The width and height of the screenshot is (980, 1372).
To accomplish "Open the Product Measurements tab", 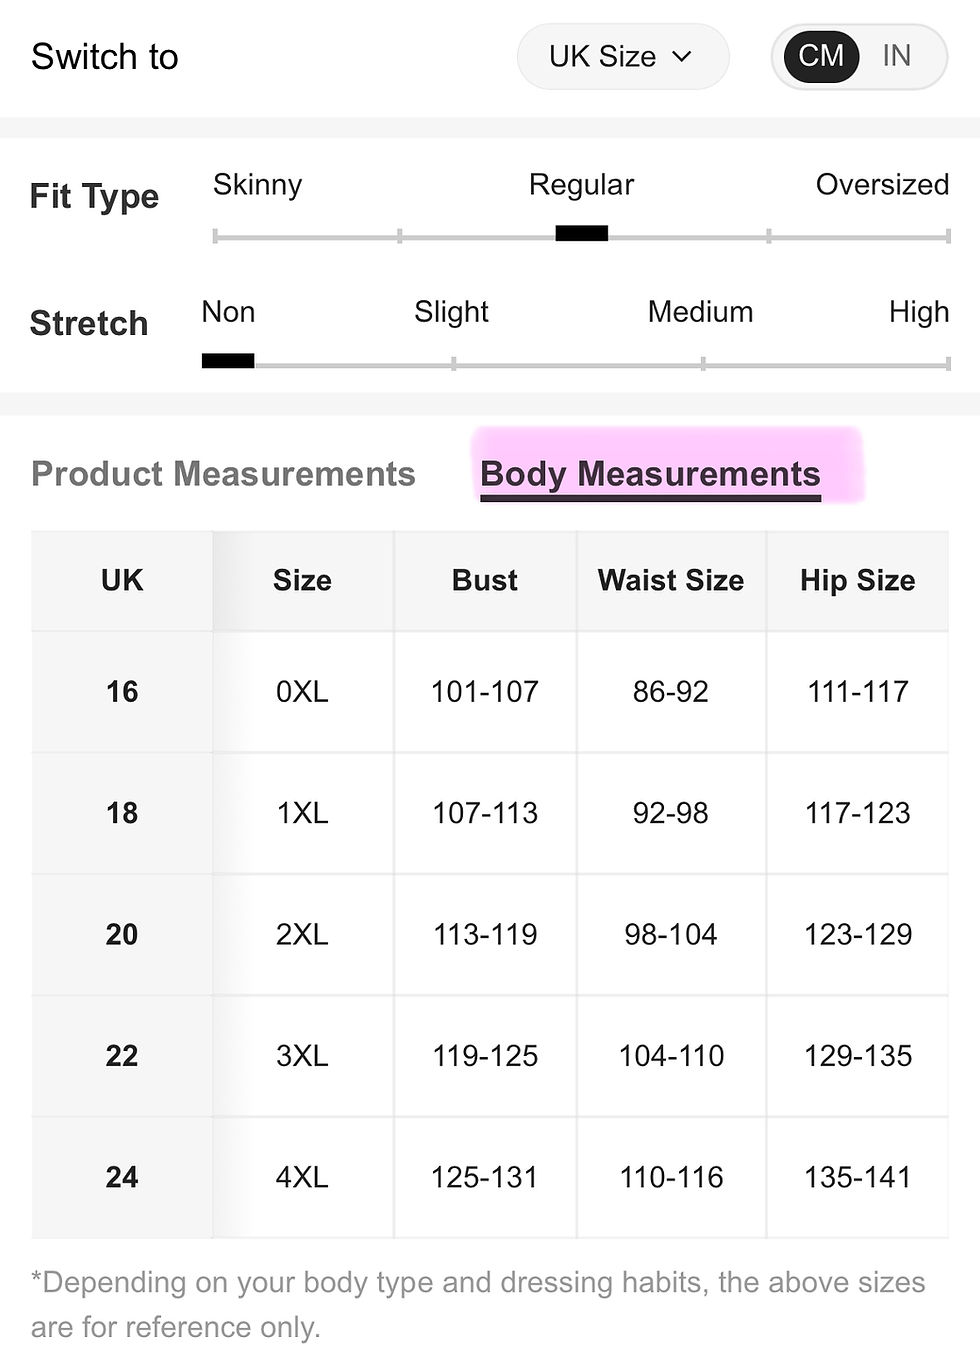I will [223, 474].
